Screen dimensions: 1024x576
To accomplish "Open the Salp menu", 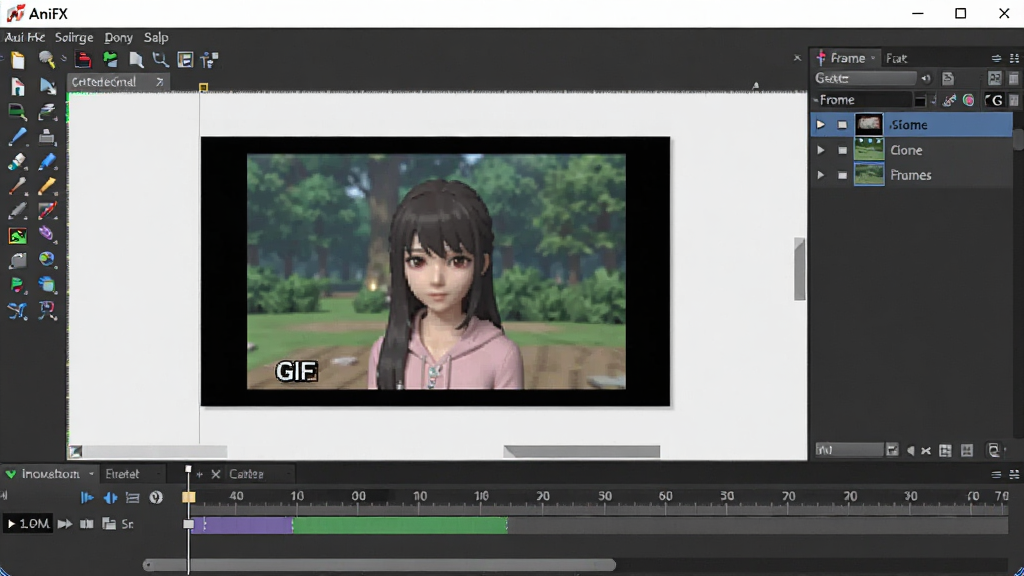I will [156, 38].
